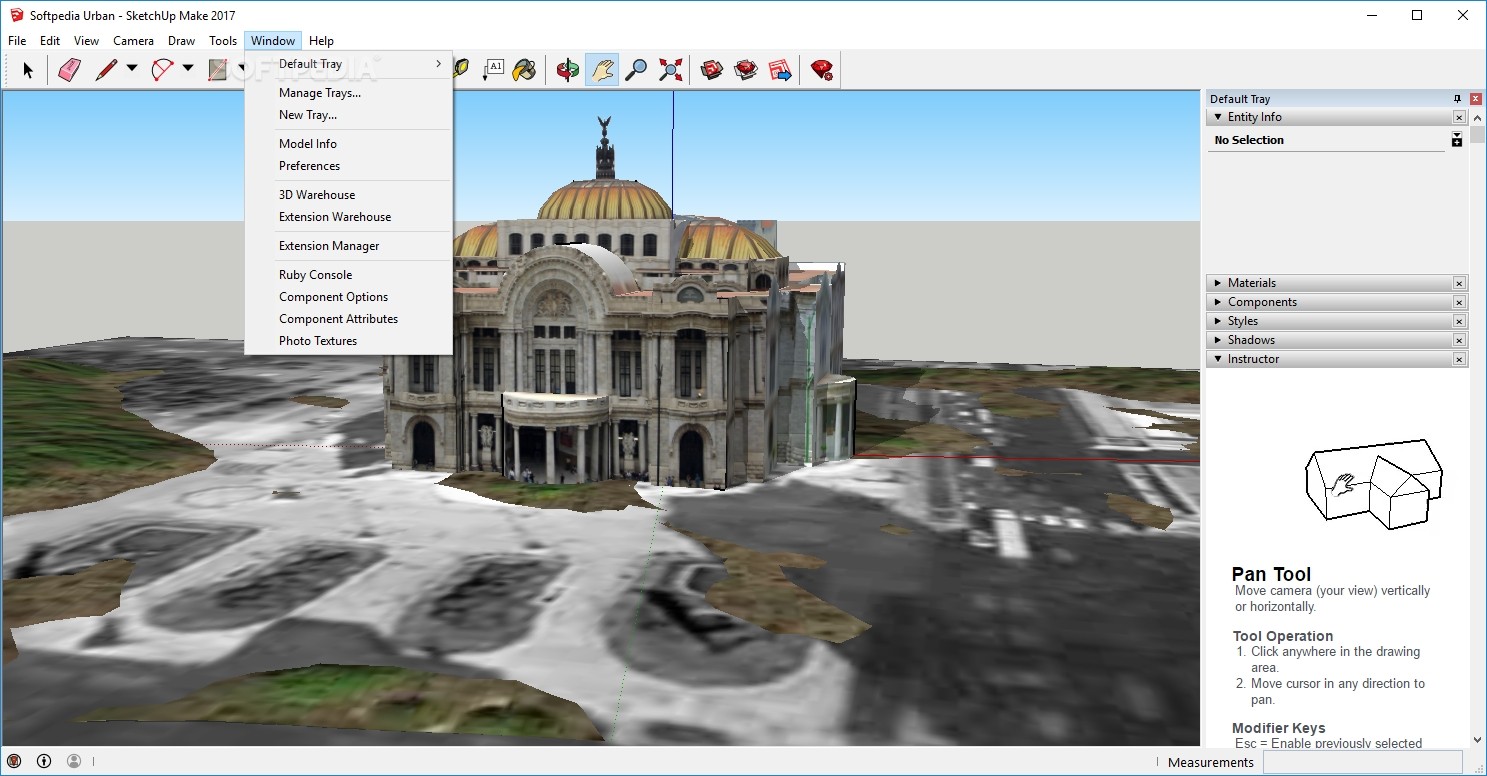The height and width of the screenshot is (776, 1487).
Task: Open the Line tool dropdown arrow
Action: (x=131, y=69)
